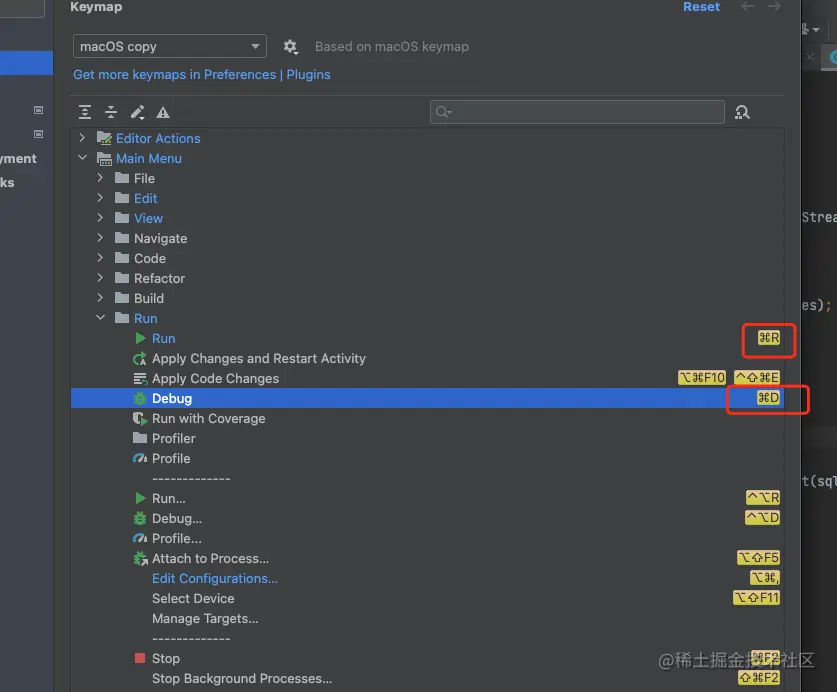Viewport: 837px width, 692px height.
Task: Click the Navigate folder label
Action: coord(161,239)
